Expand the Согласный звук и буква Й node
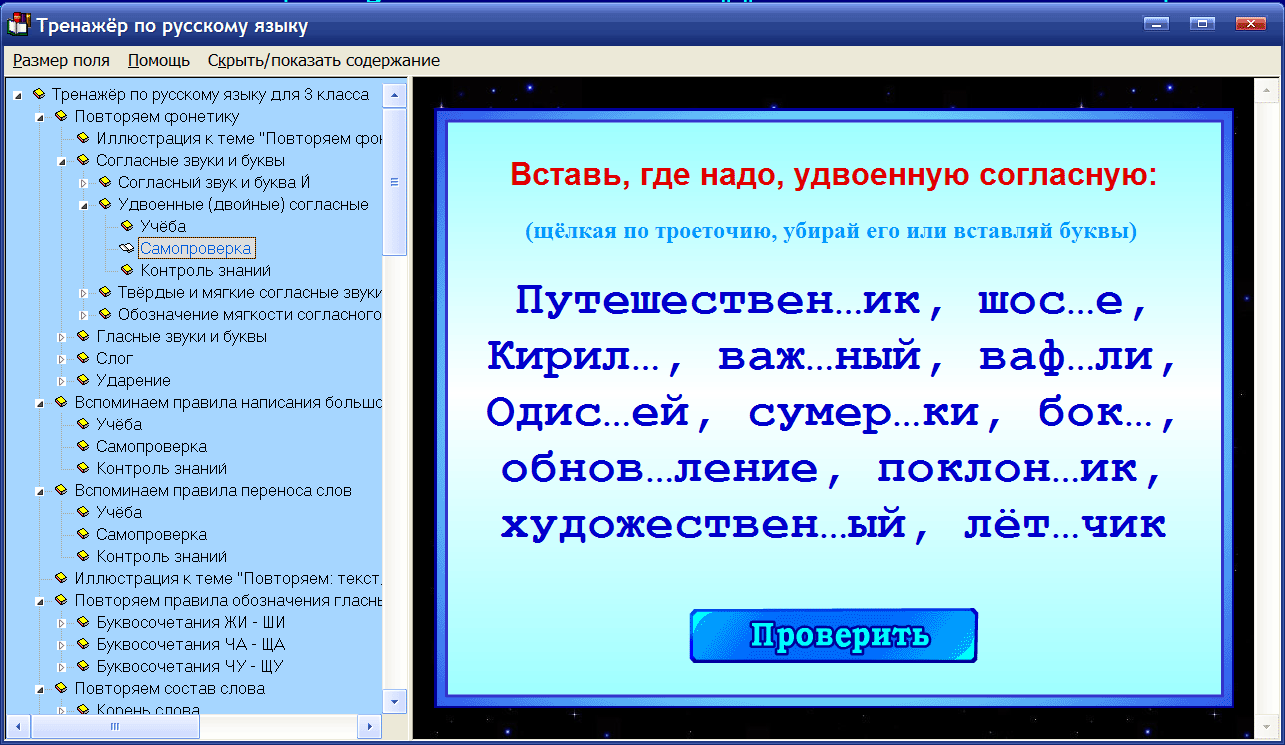Image resolution: width=1285 pixels, height=745 pixels. click(83, 182)
